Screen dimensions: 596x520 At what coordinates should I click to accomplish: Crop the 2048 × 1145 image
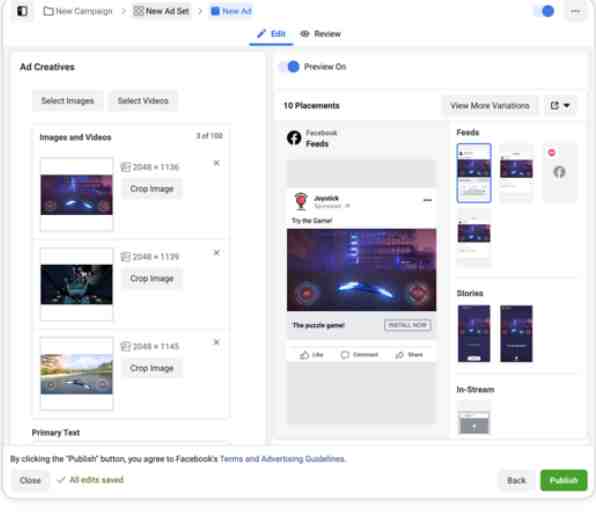click(x=152, y=368)
